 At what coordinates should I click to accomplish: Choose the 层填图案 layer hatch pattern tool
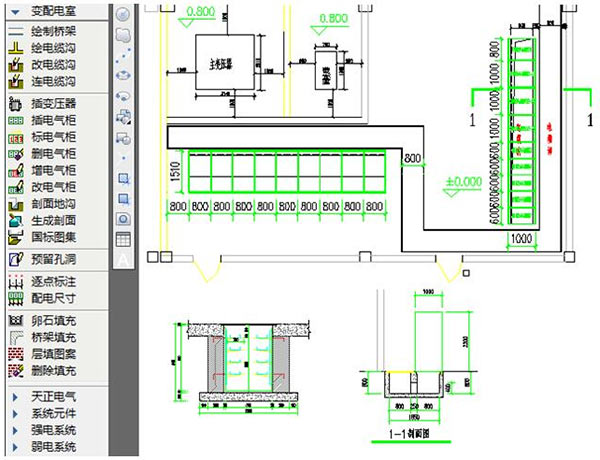(42, 354)
